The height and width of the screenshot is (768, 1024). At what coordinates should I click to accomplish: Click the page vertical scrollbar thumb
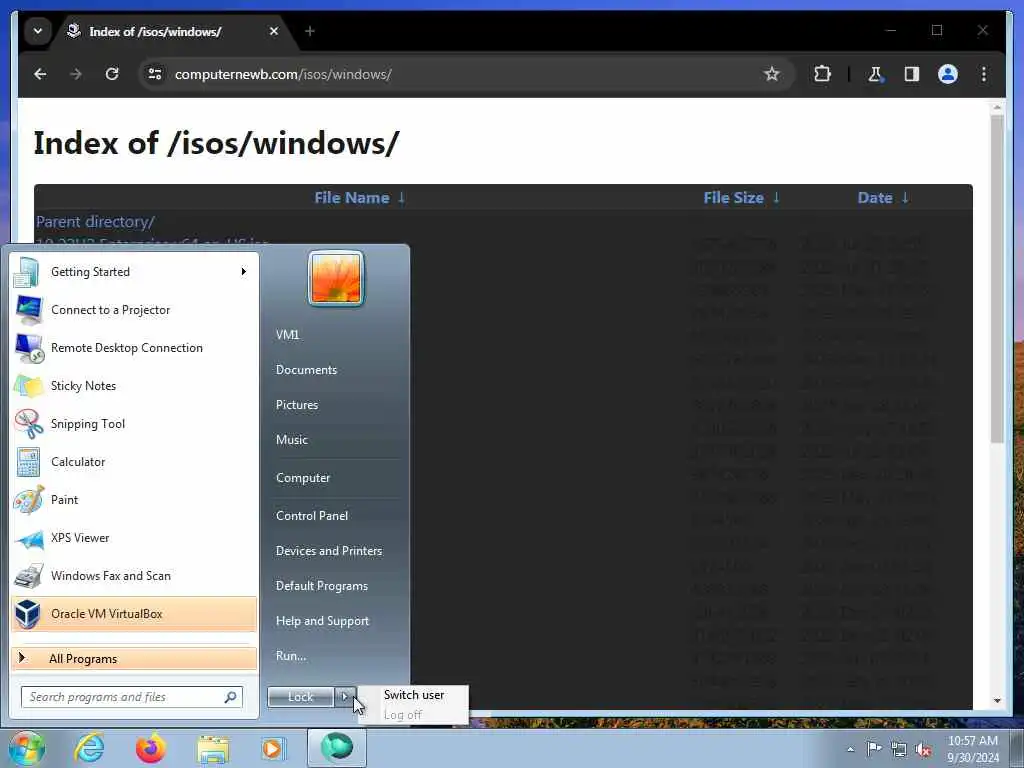[x=997, y=279]
